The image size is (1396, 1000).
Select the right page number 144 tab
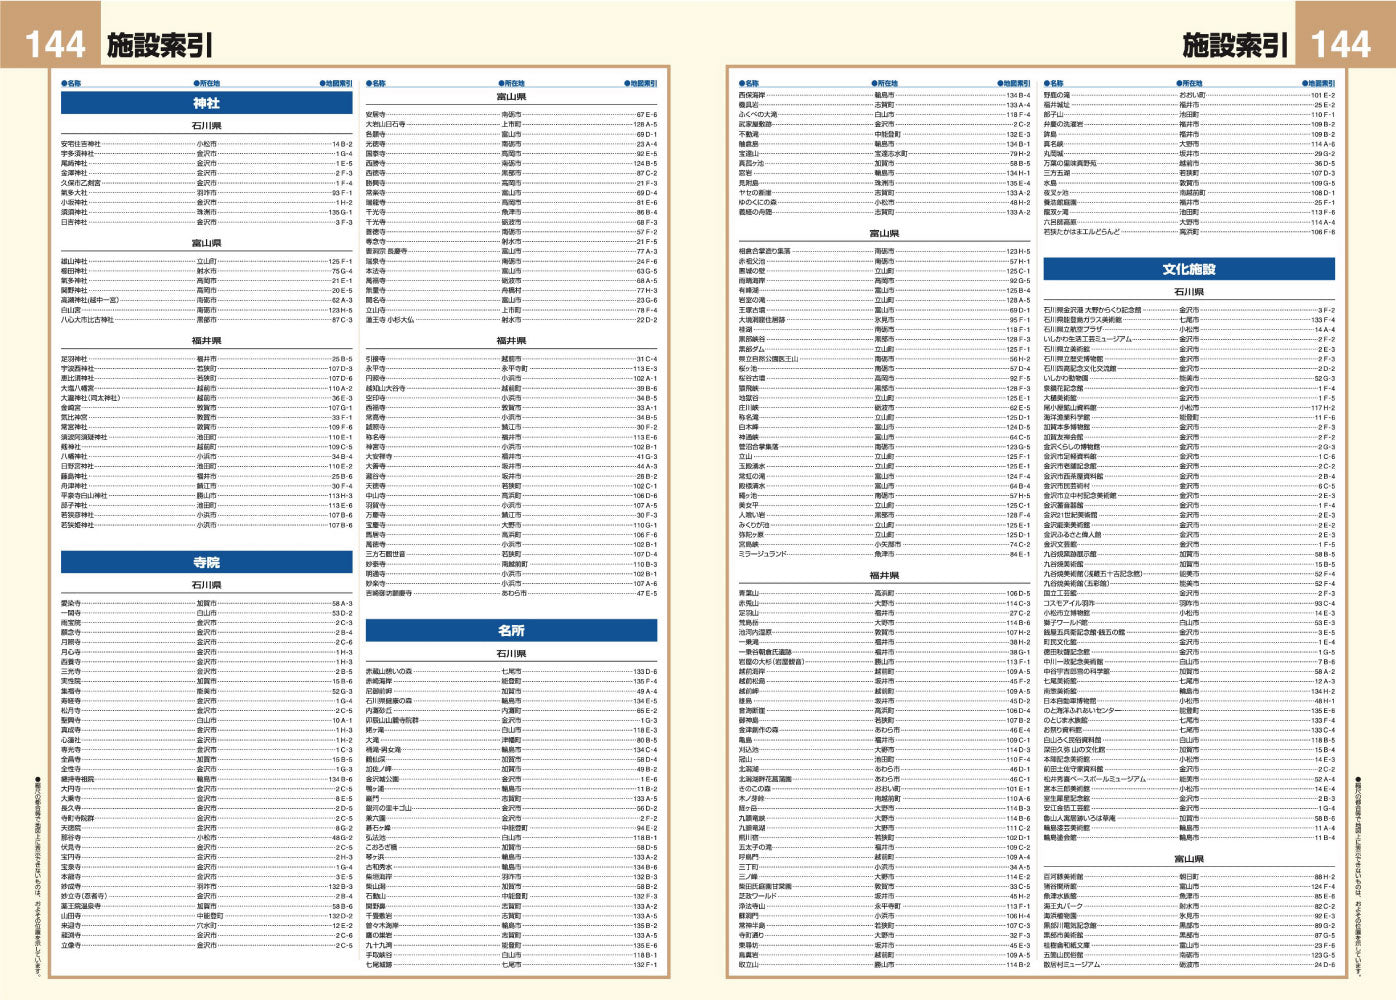pos(1340,44)
